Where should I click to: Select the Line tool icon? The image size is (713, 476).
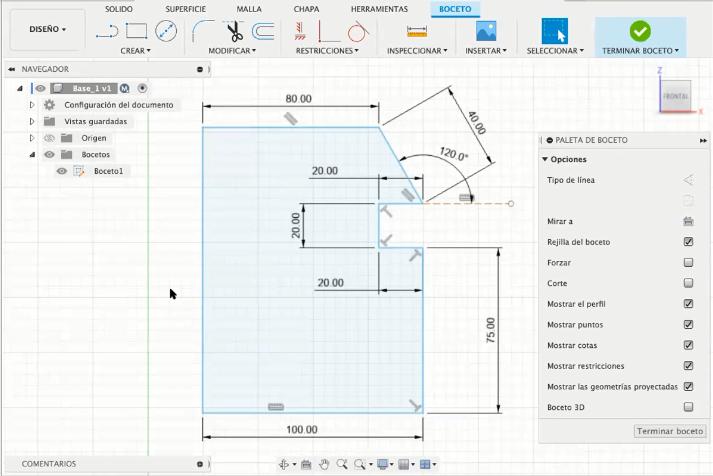(107, 32)
